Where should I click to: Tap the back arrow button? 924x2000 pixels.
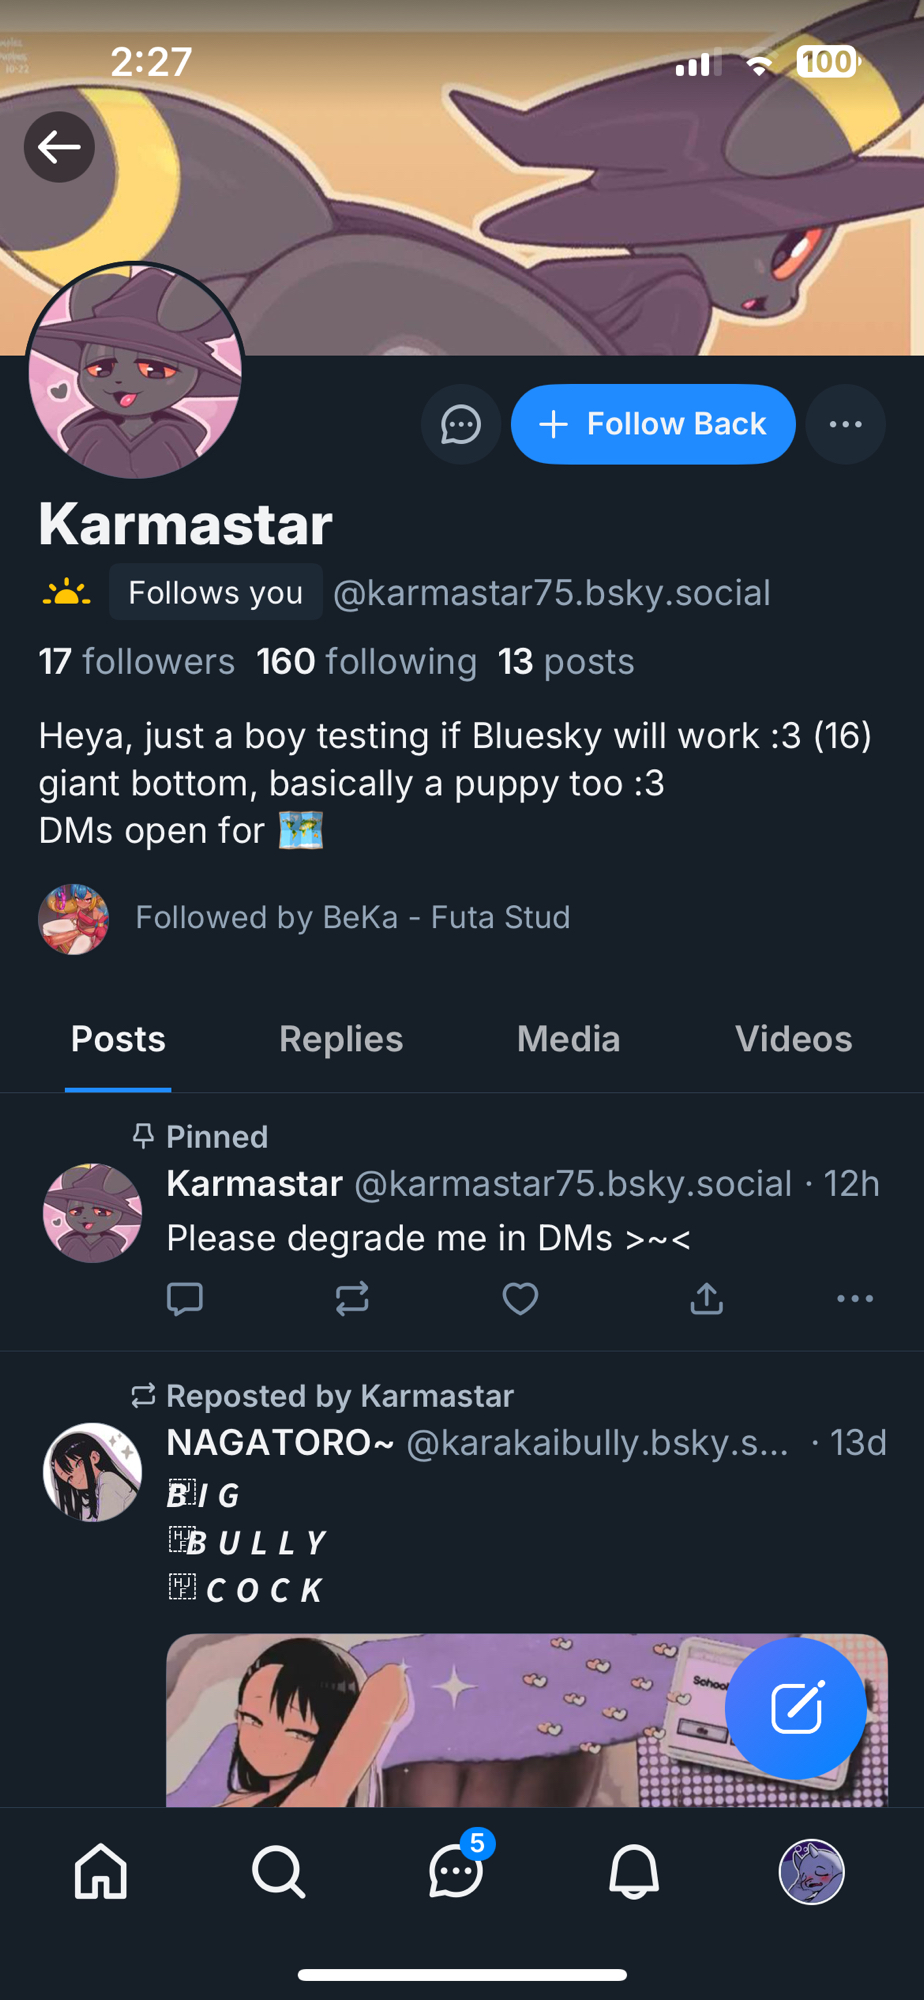click(x=59, y=147)
